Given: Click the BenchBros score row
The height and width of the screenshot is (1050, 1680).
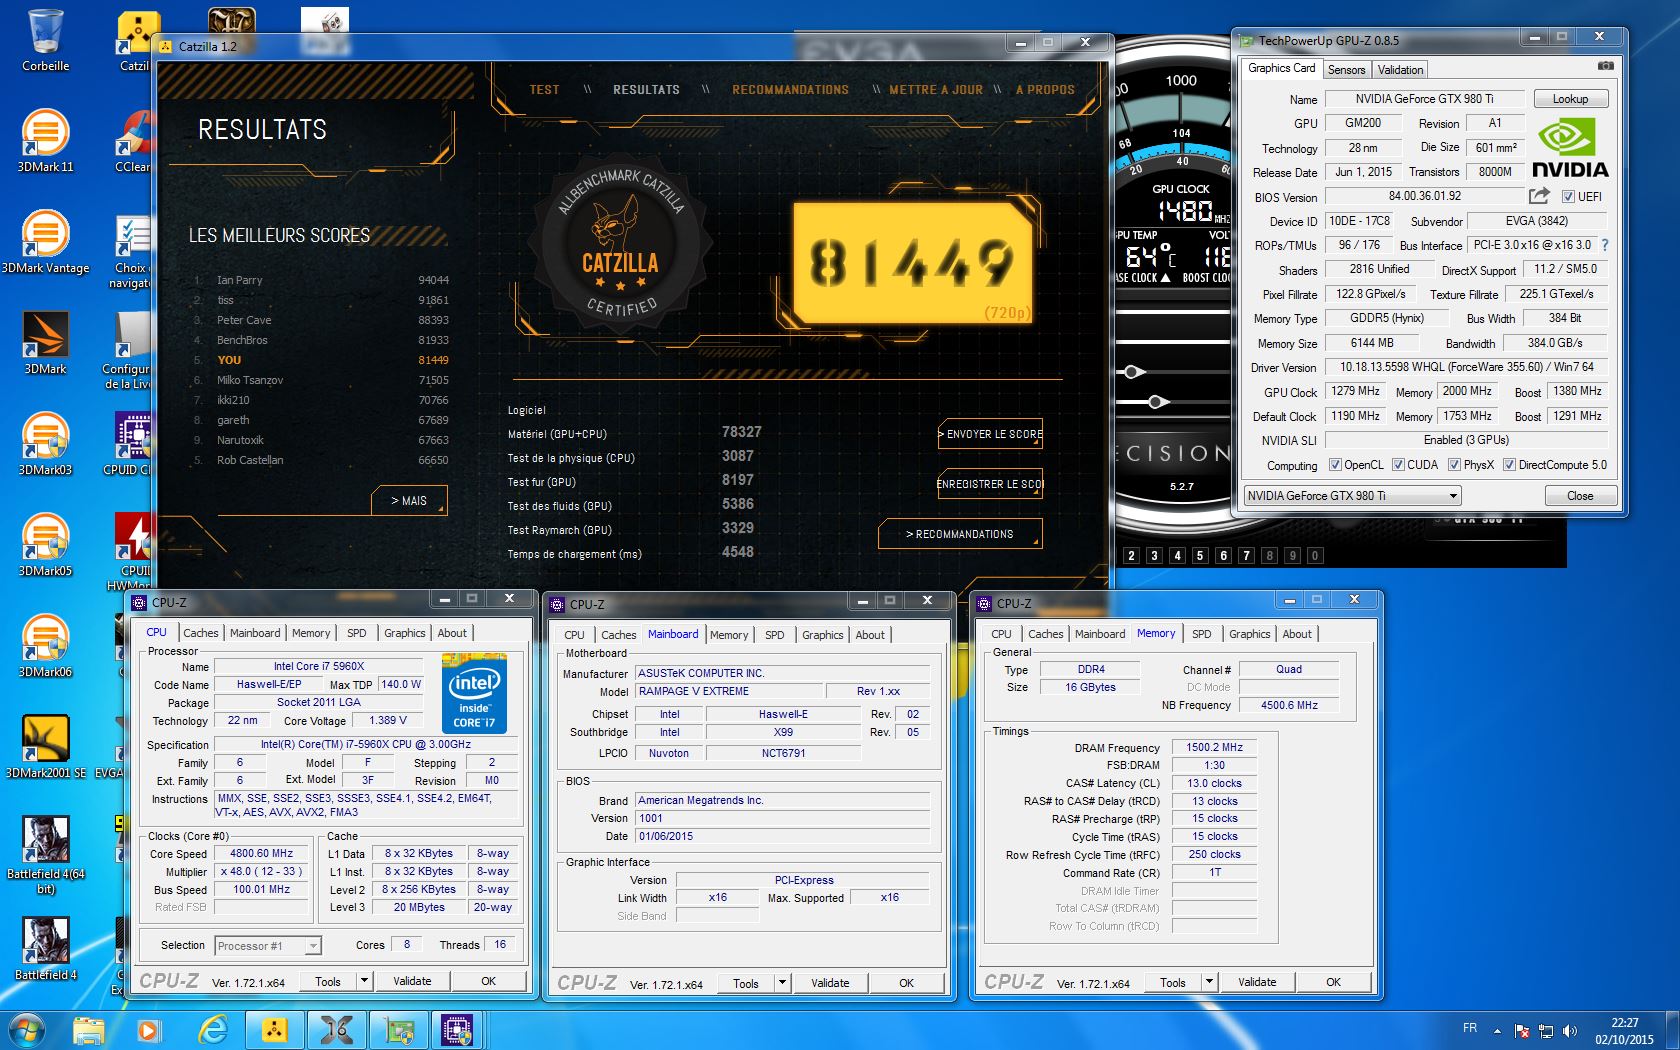Looking at the screenshot, I should pos(320,340).
